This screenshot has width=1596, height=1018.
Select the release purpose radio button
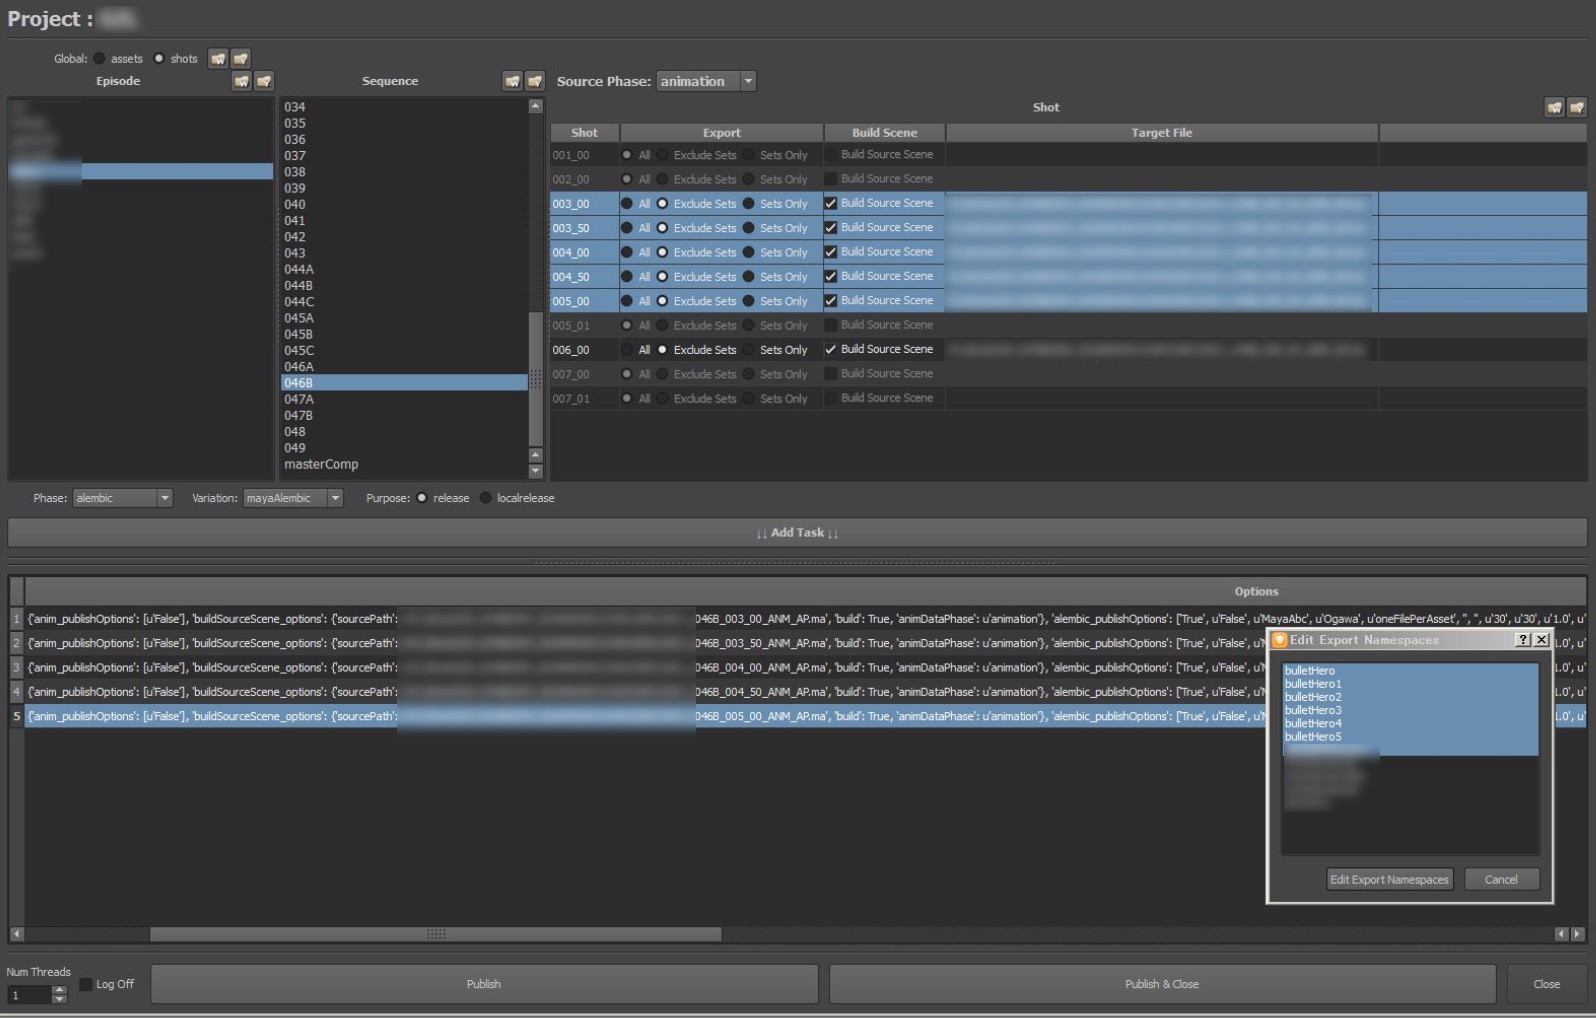tap(422, 498)
